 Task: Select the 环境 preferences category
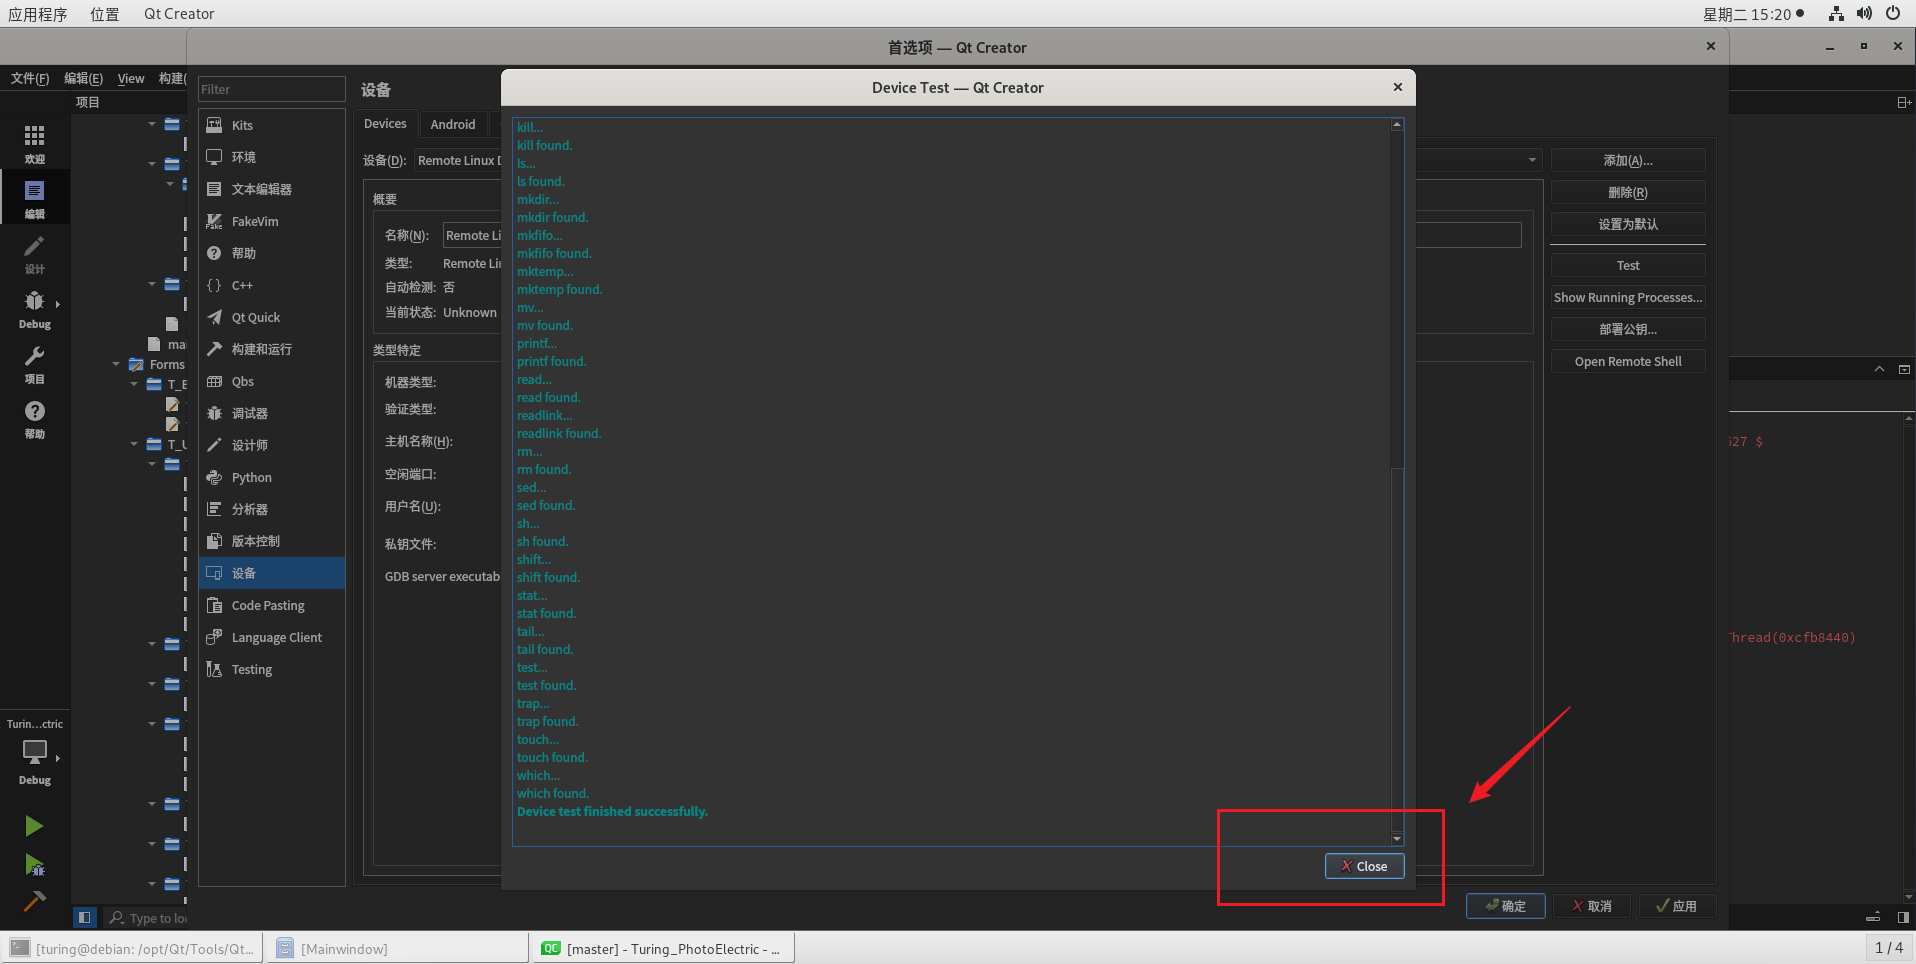272,157
